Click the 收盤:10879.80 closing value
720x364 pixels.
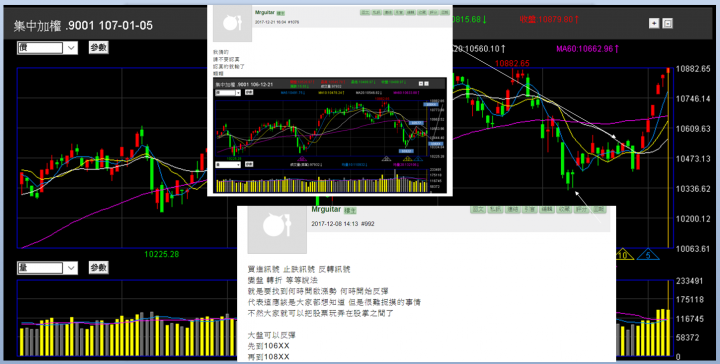(549, 19)
